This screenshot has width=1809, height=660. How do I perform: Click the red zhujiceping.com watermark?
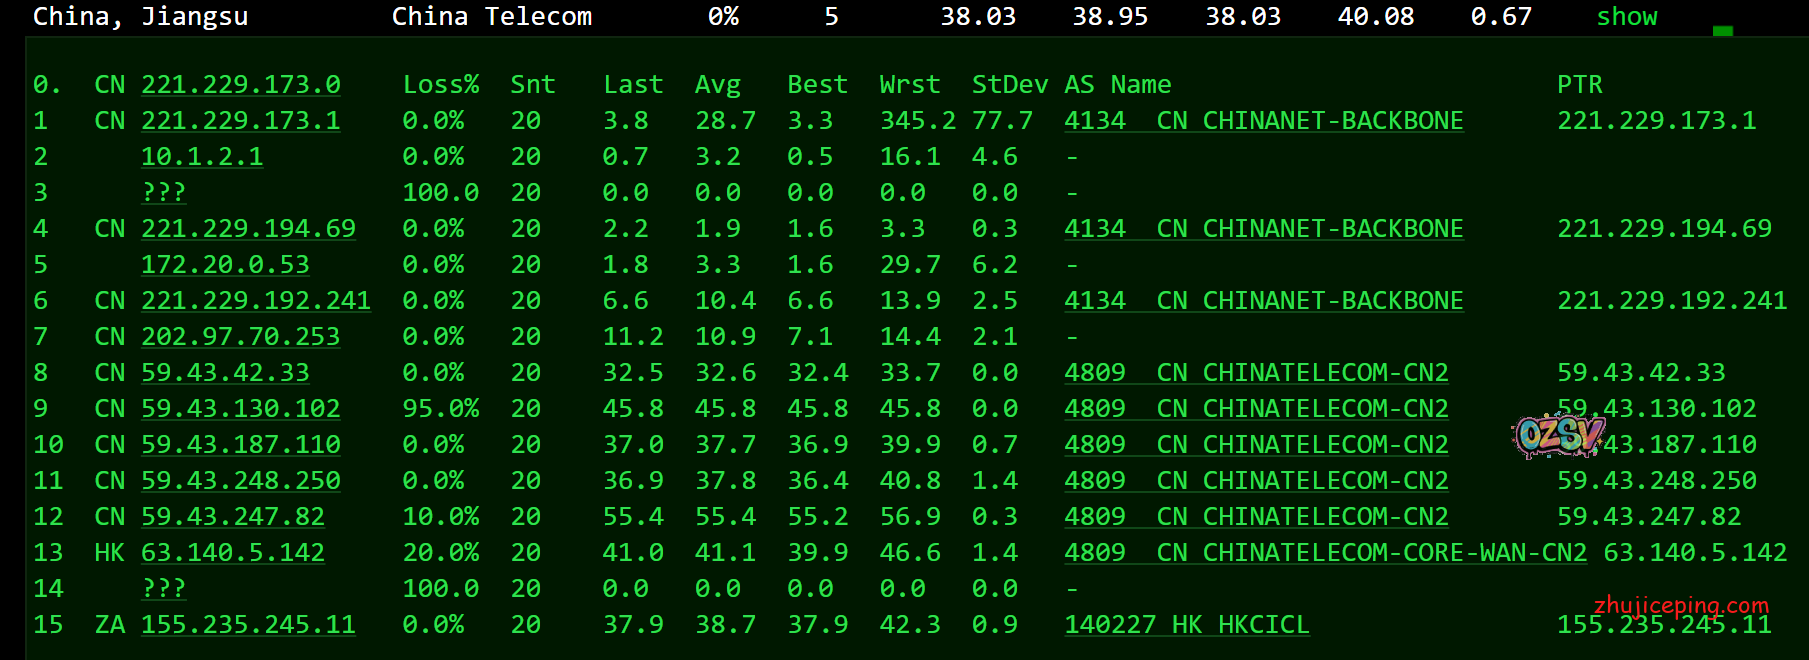[x=1681, y=605]
